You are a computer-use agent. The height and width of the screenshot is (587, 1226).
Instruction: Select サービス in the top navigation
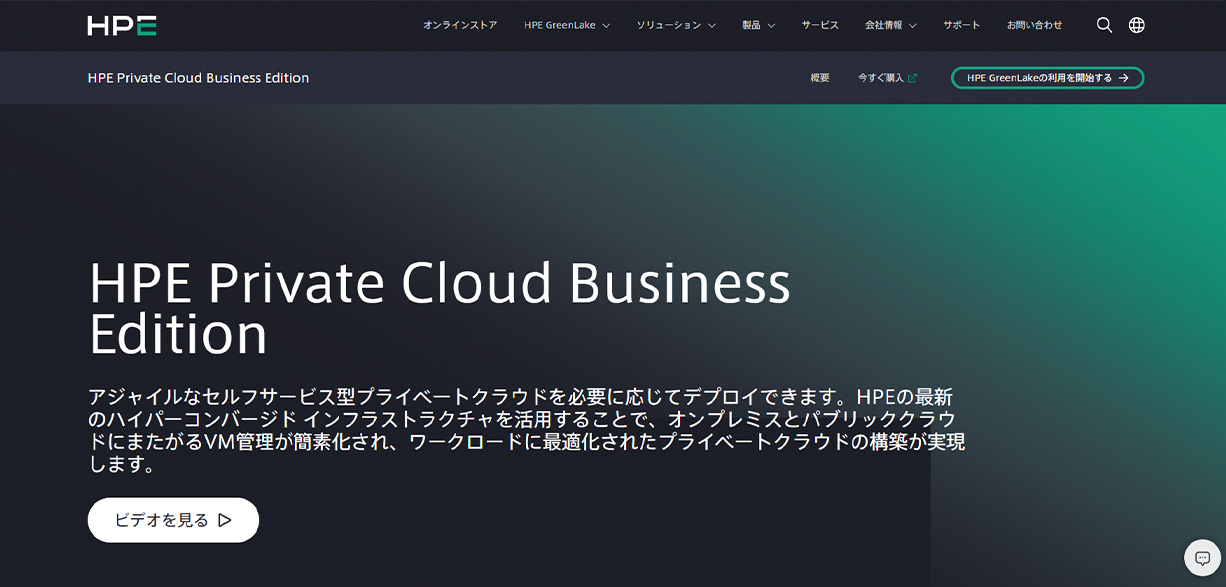tap(820, 26)
